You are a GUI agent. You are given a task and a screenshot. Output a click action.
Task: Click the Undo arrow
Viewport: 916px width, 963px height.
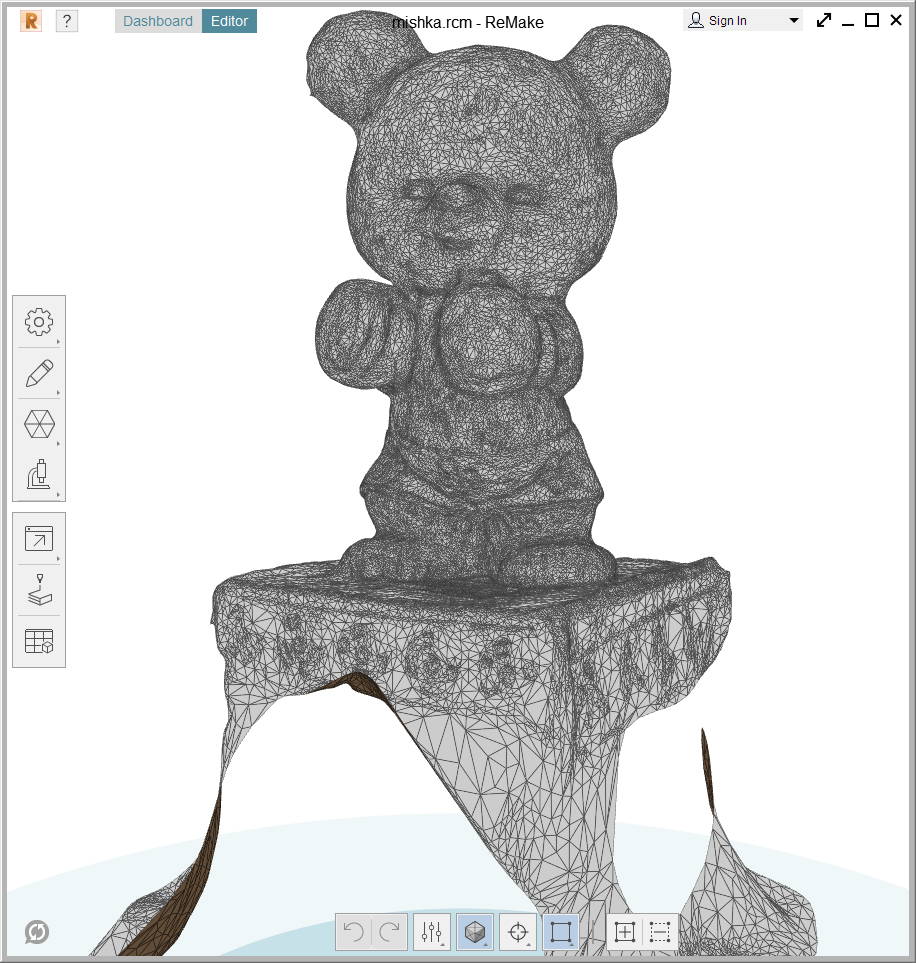click(x=353, y=932)
